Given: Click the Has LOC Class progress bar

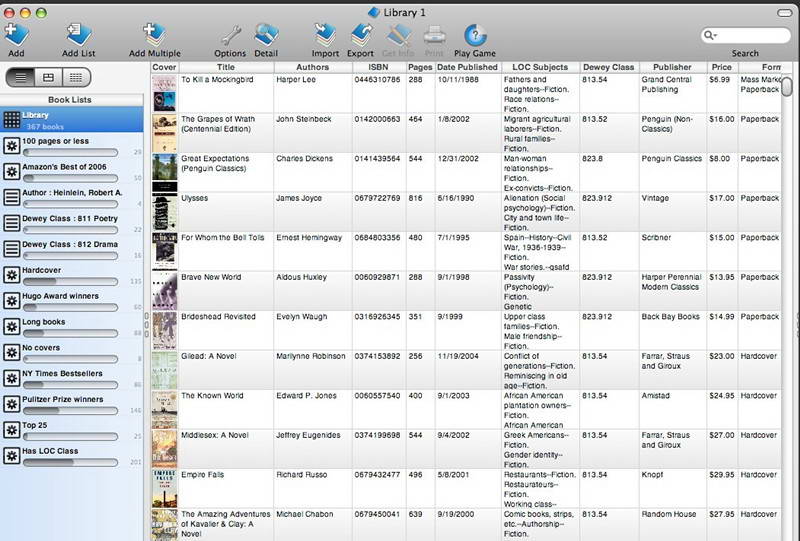Looking at the screenshot, I should tap(70, 462).
